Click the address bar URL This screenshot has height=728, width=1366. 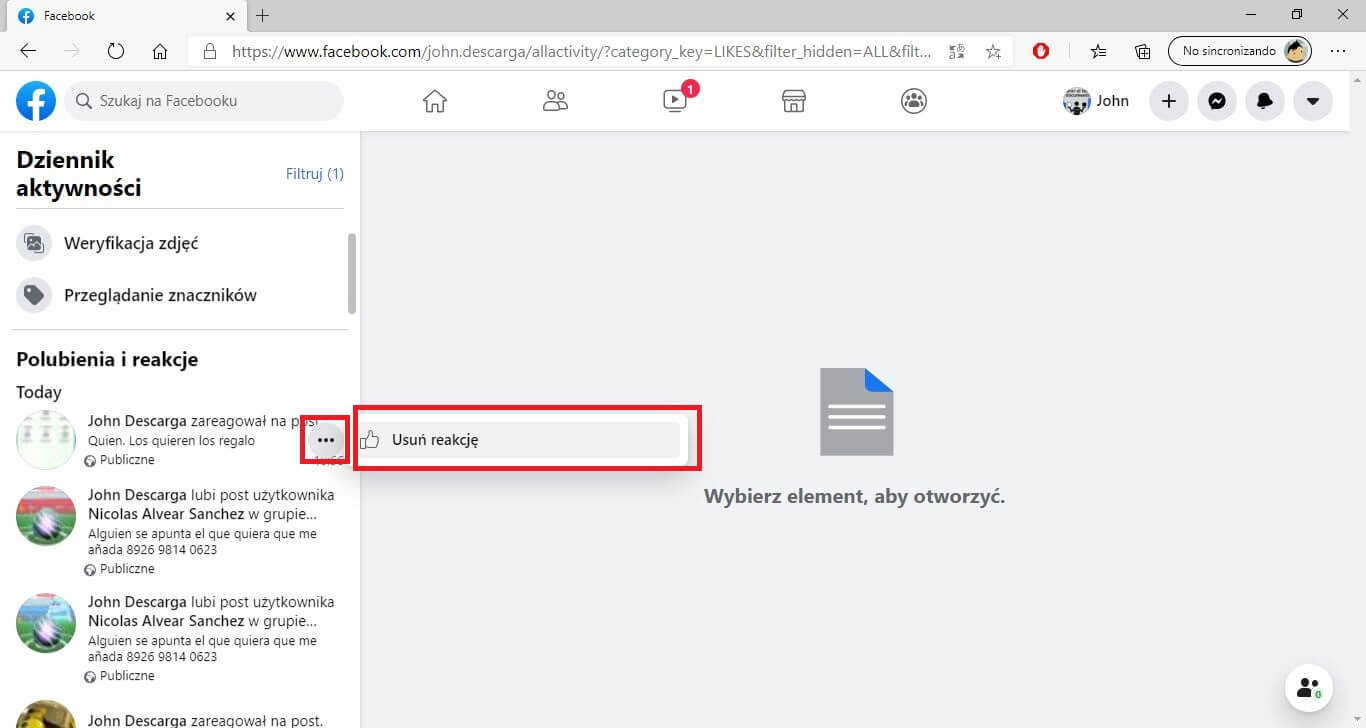(581, 51)
